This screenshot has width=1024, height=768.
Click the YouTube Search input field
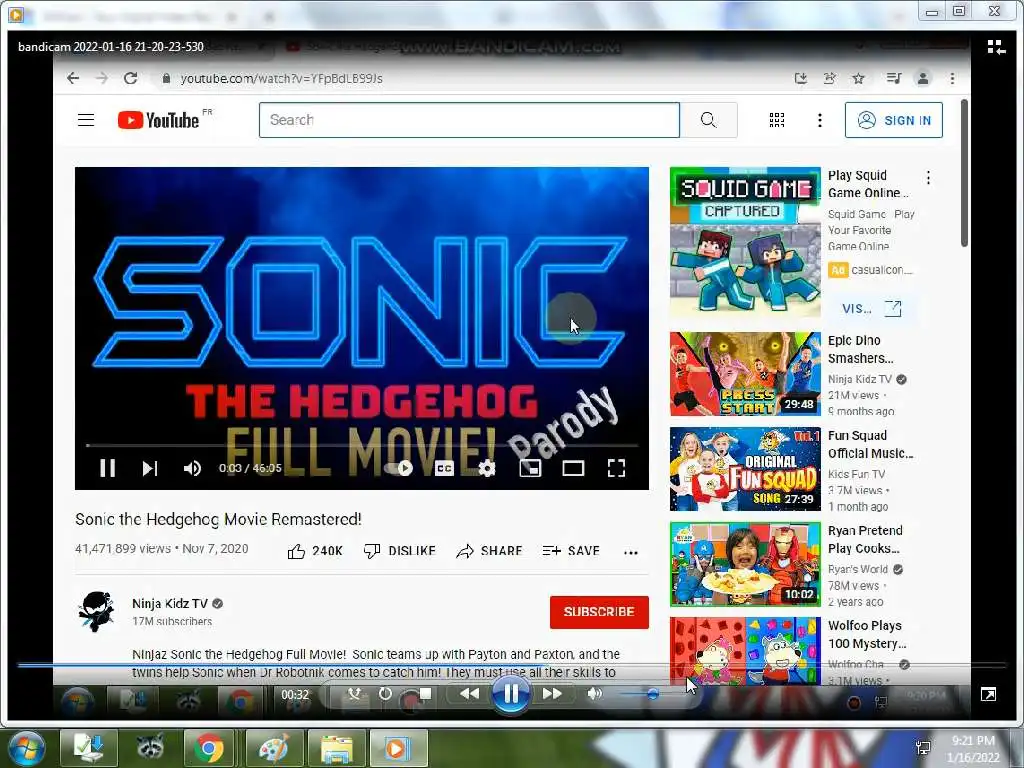(x=469, y=120)
